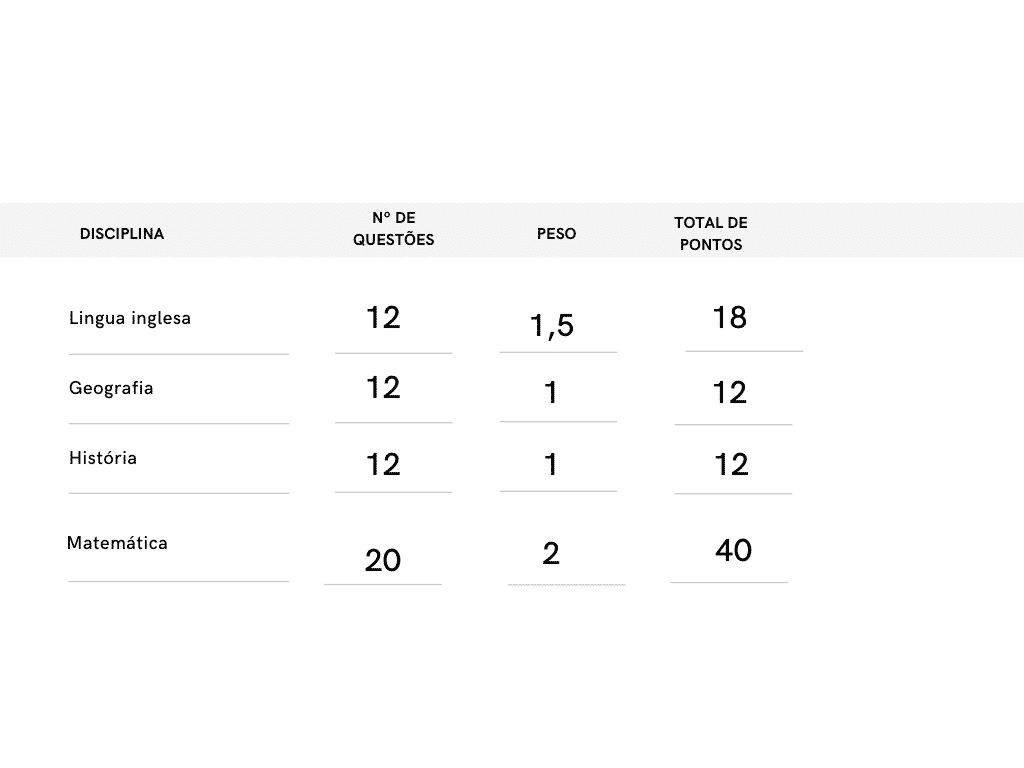Select the Matemática row label
The image size is (1024, 768).
[117, 543]
